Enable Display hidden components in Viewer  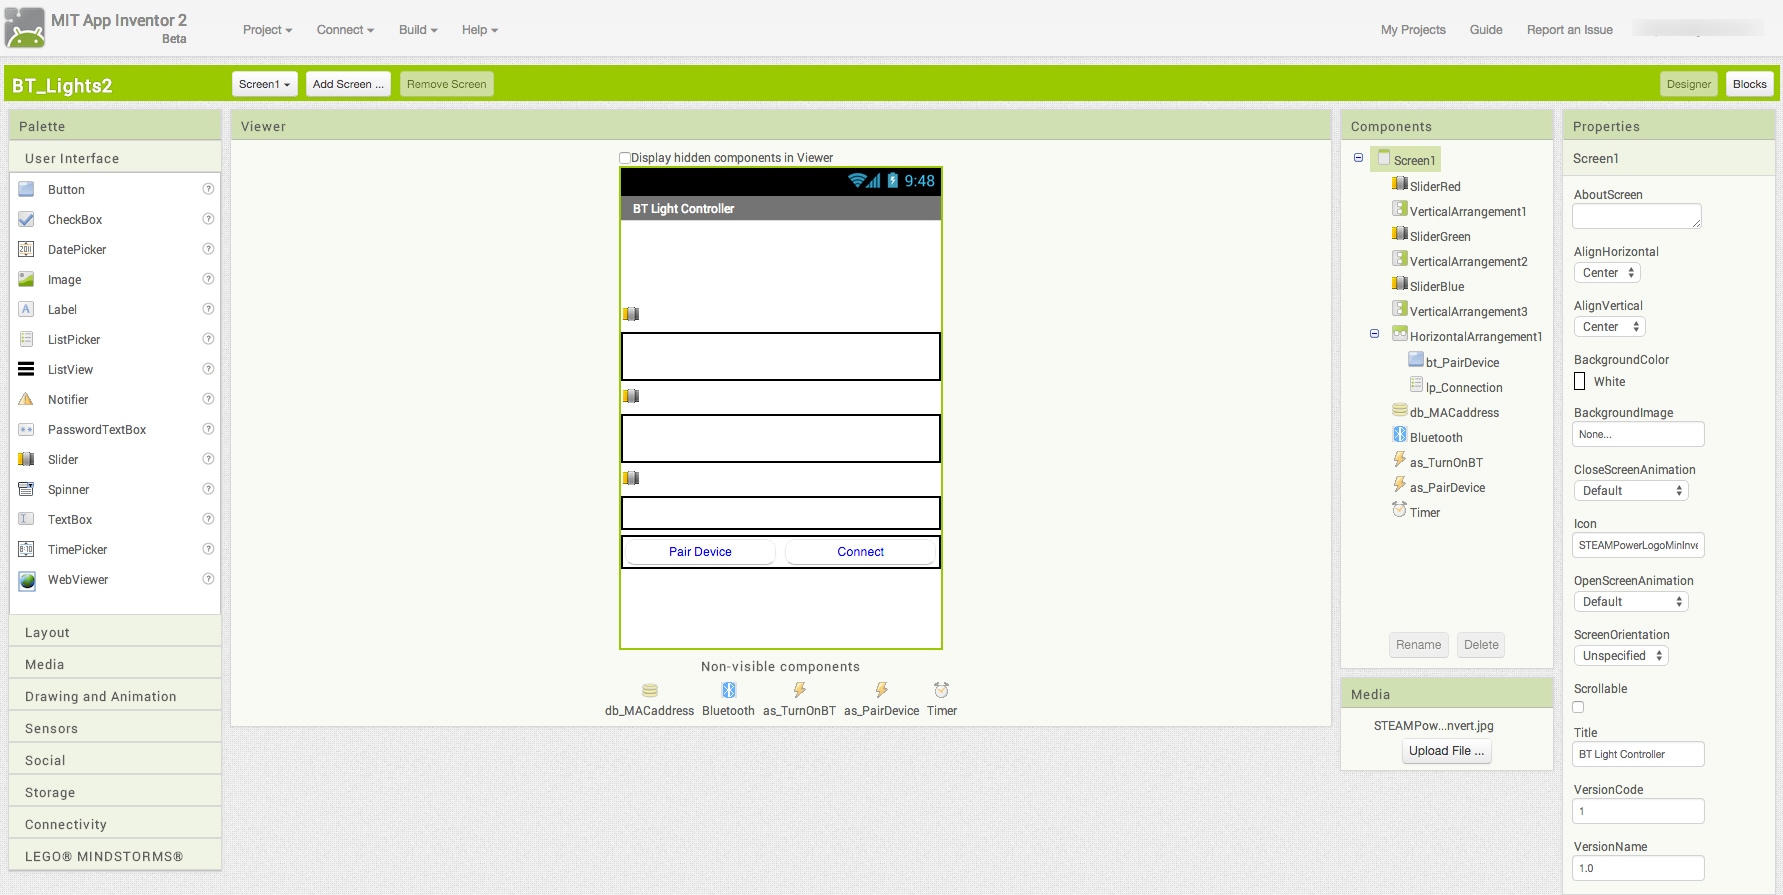click(625, 158)
